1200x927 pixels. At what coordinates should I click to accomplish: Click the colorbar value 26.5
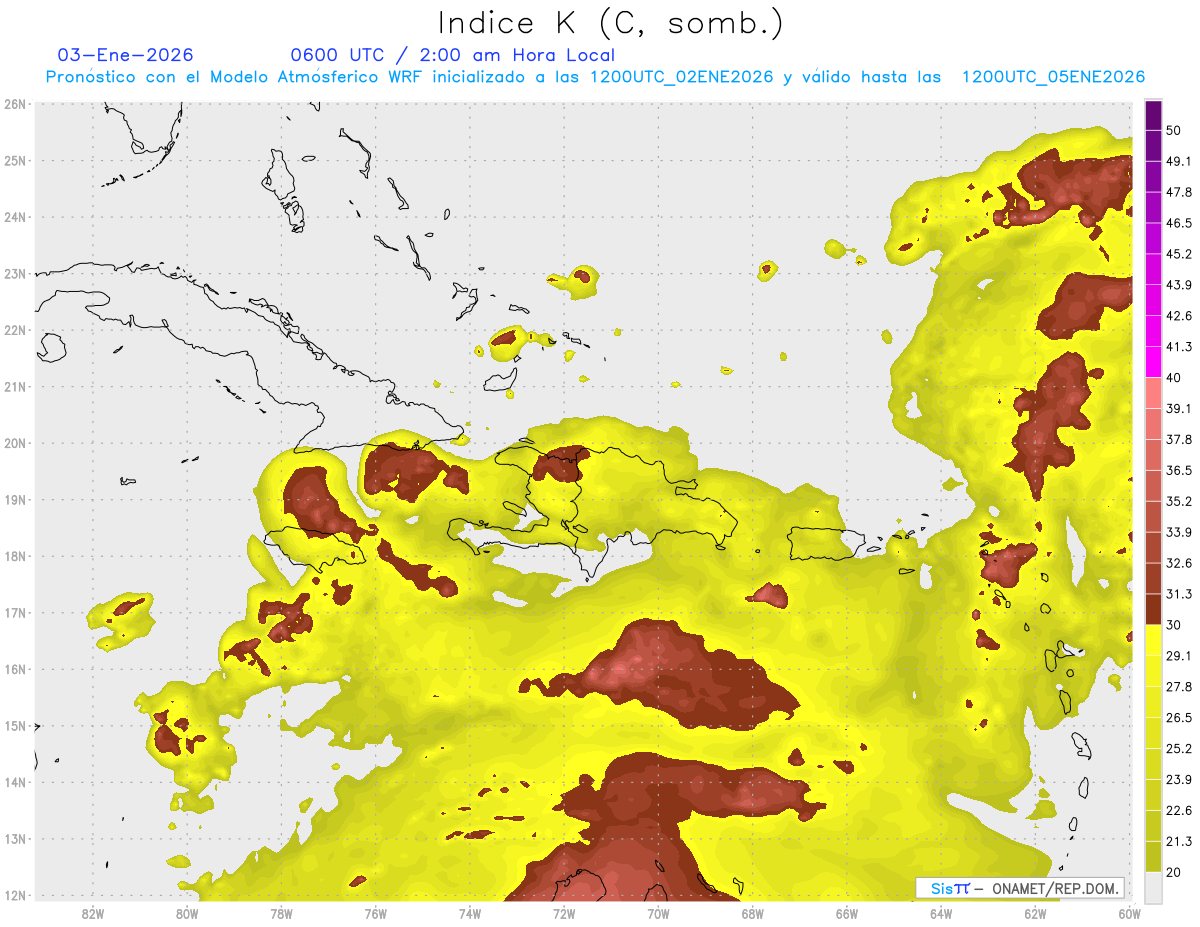(1178, 717)
